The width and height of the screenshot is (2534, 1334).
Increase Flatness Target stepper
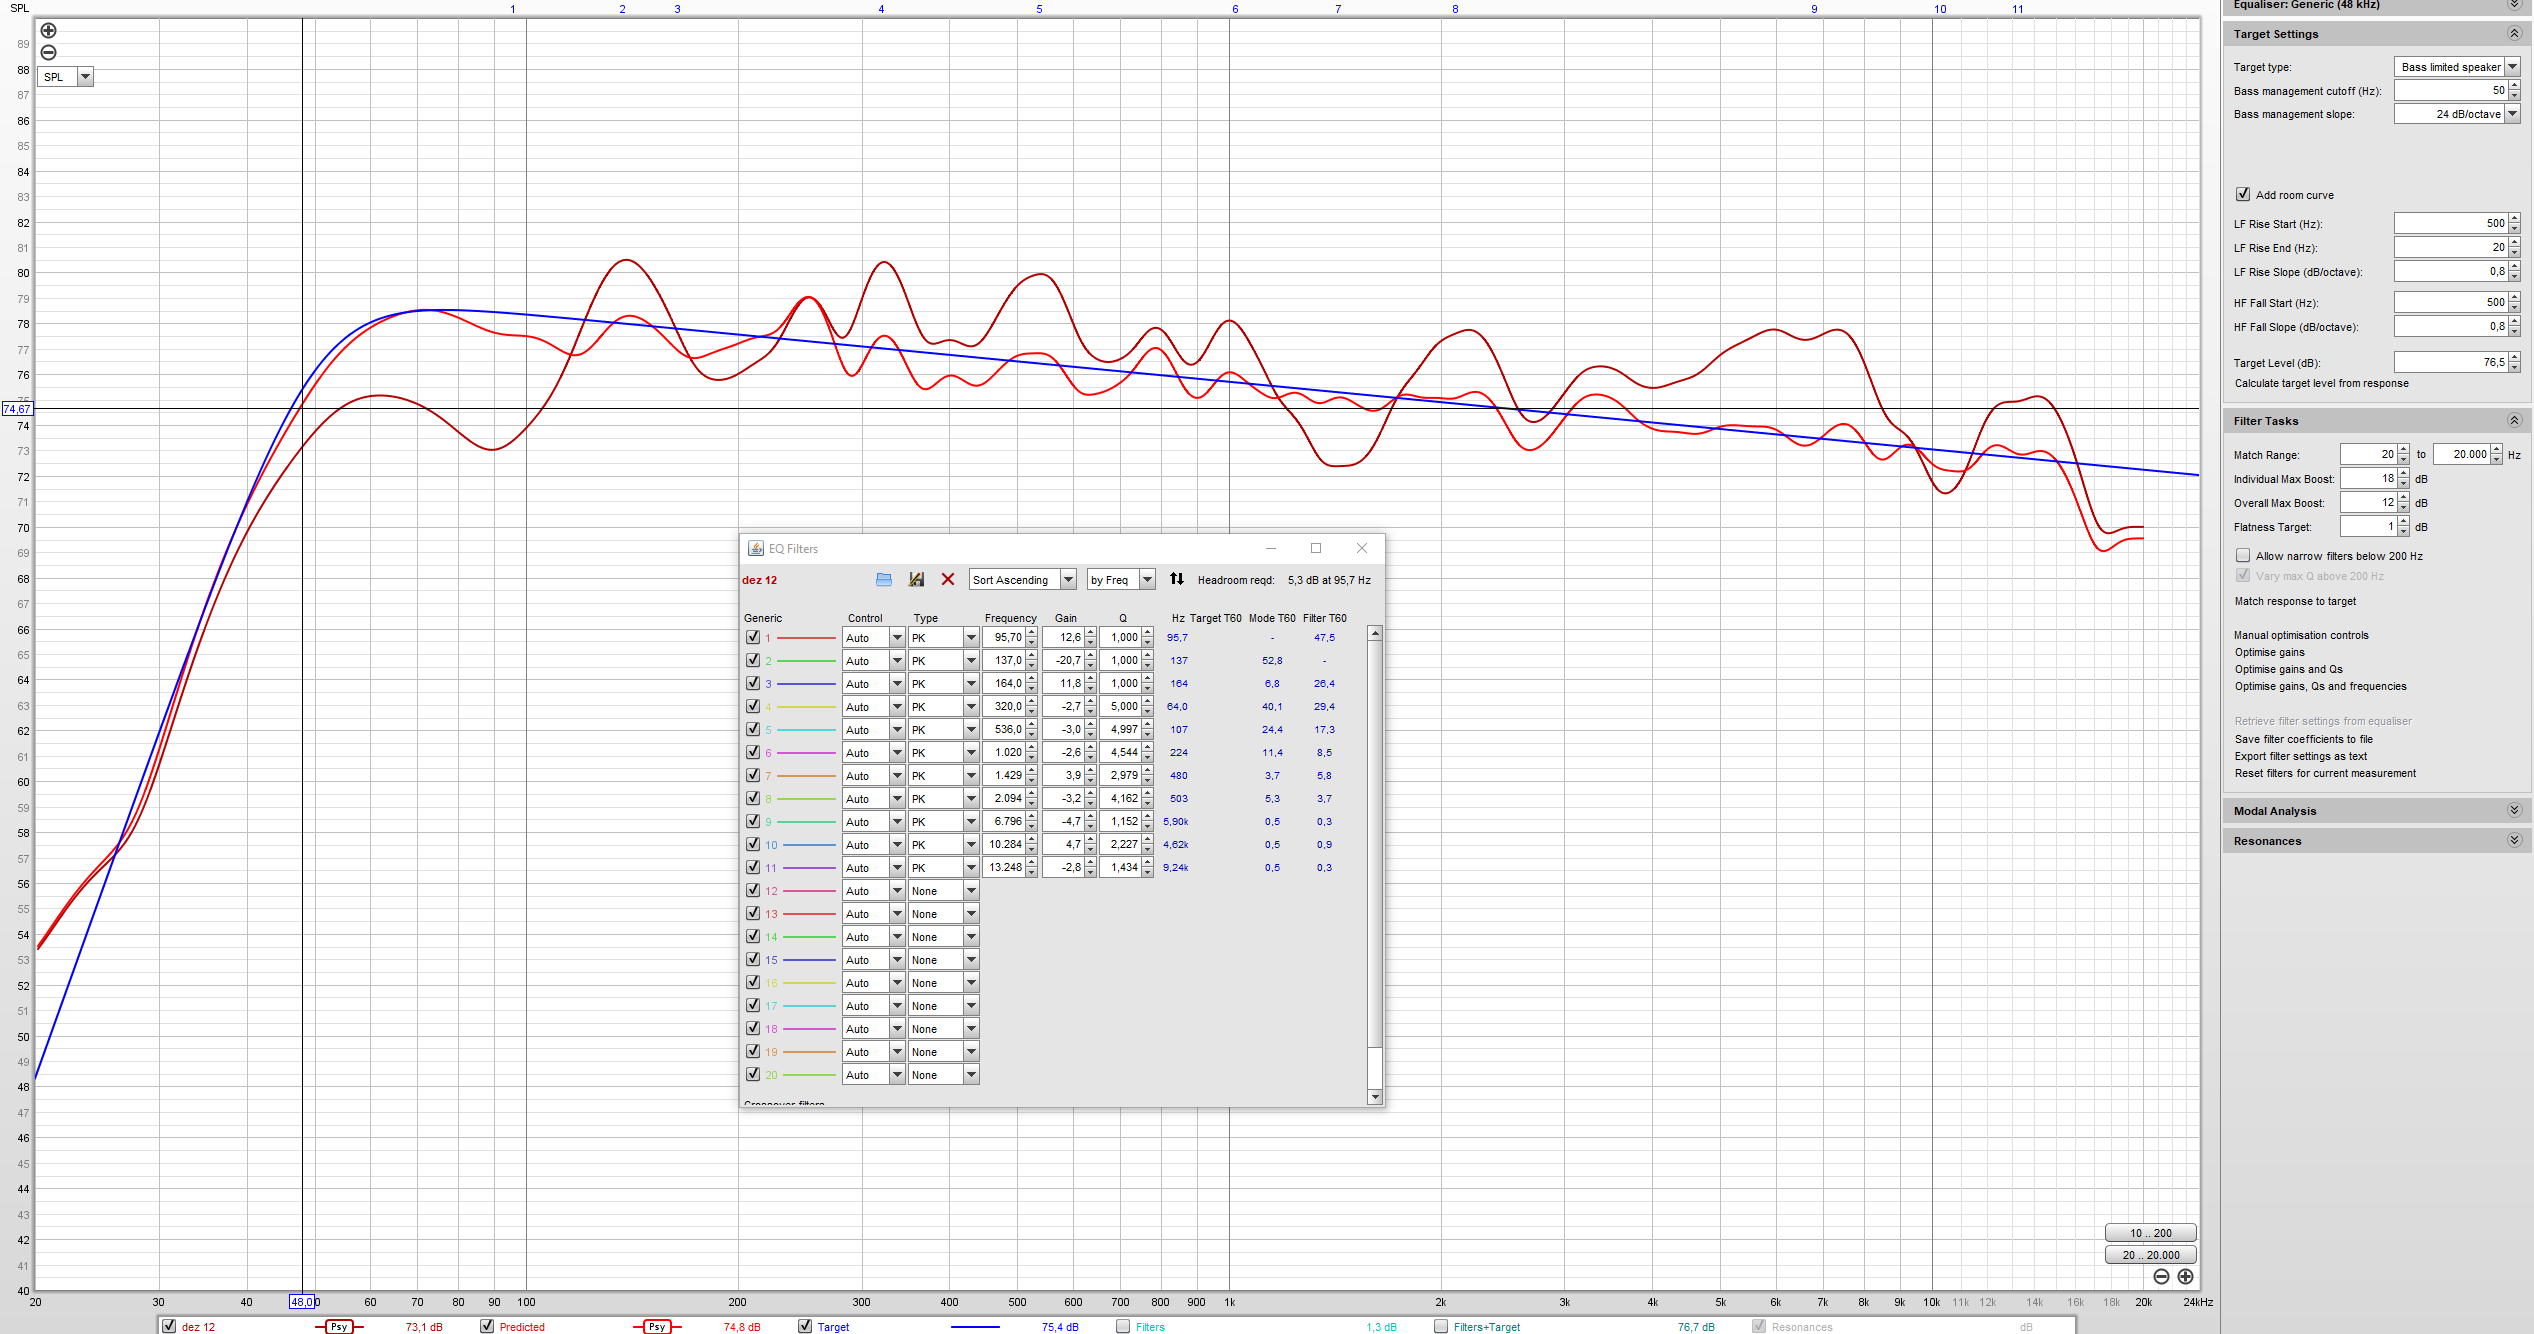pyautogui.click(x=2404, y=522)
